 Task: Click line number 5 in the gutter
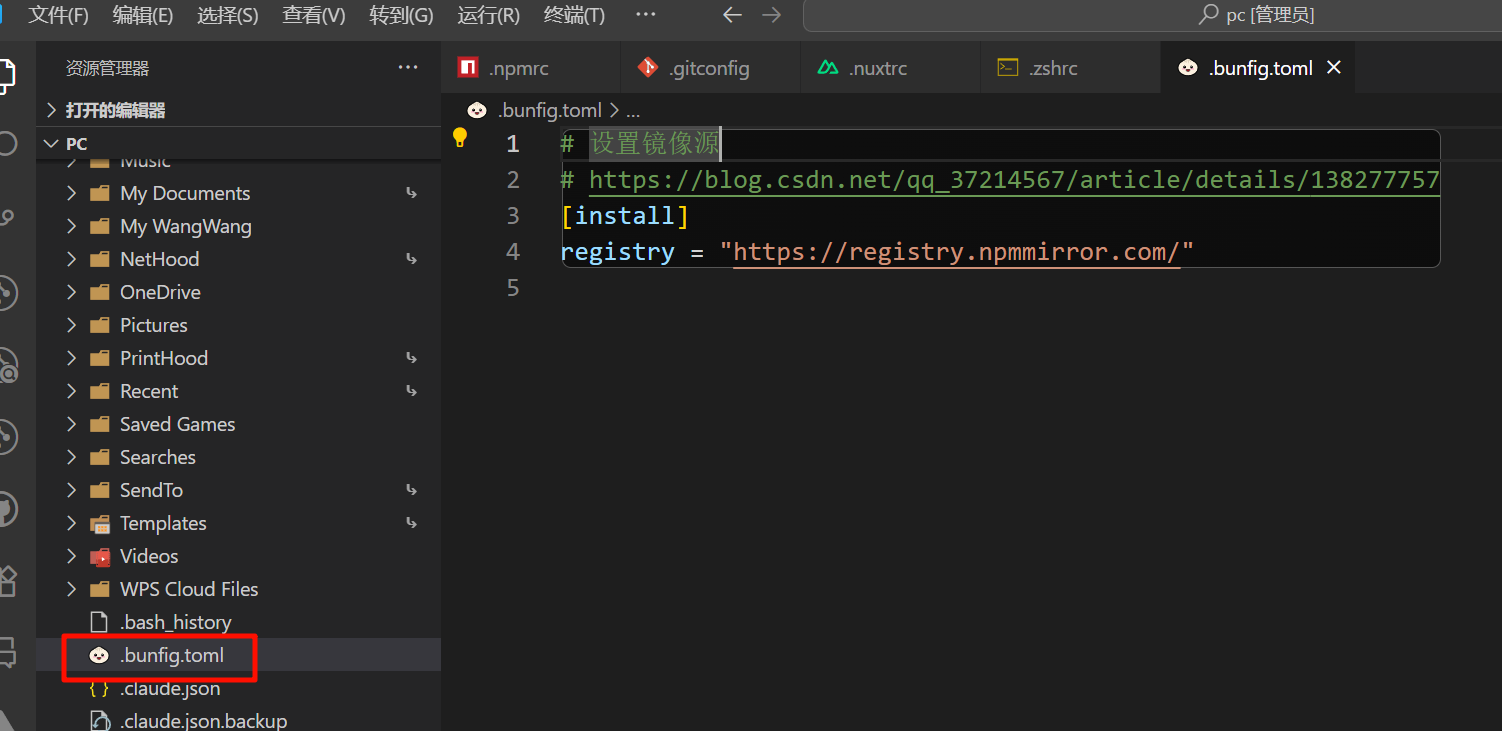(x=513, y=288)
